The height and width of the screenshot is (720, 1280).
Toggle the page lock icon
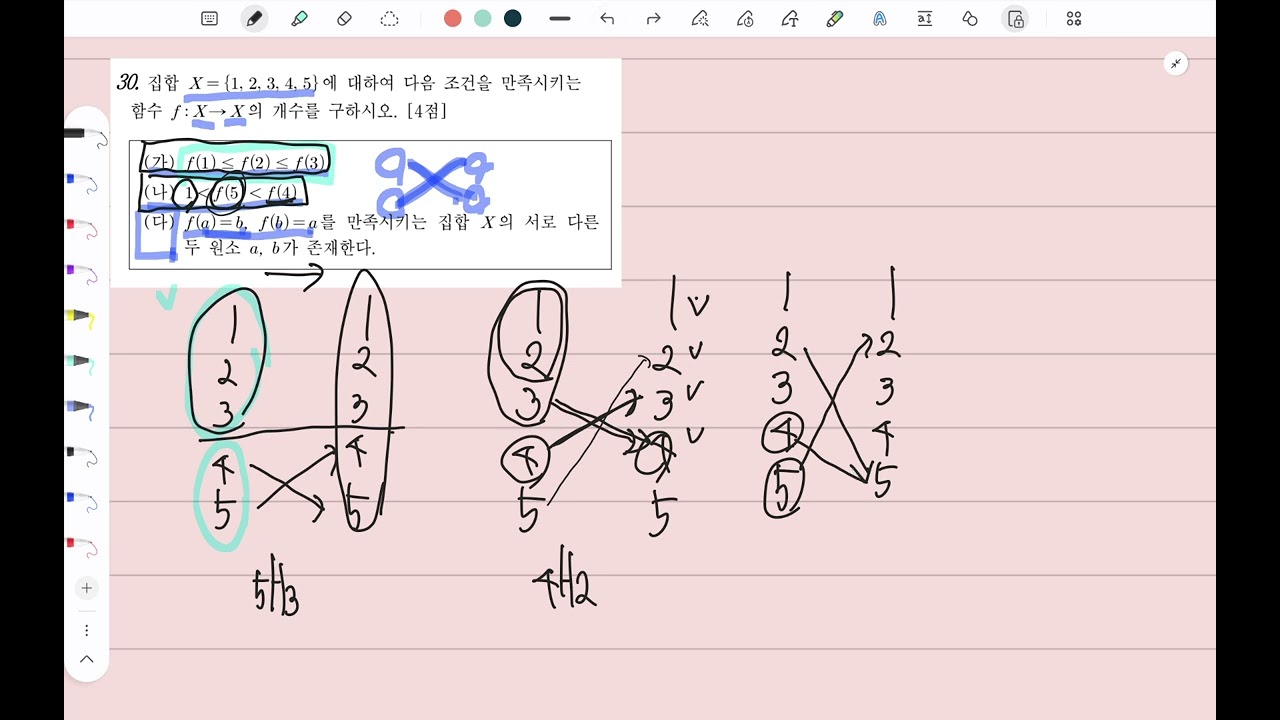pyautogui.click(x=1016, y=18)
